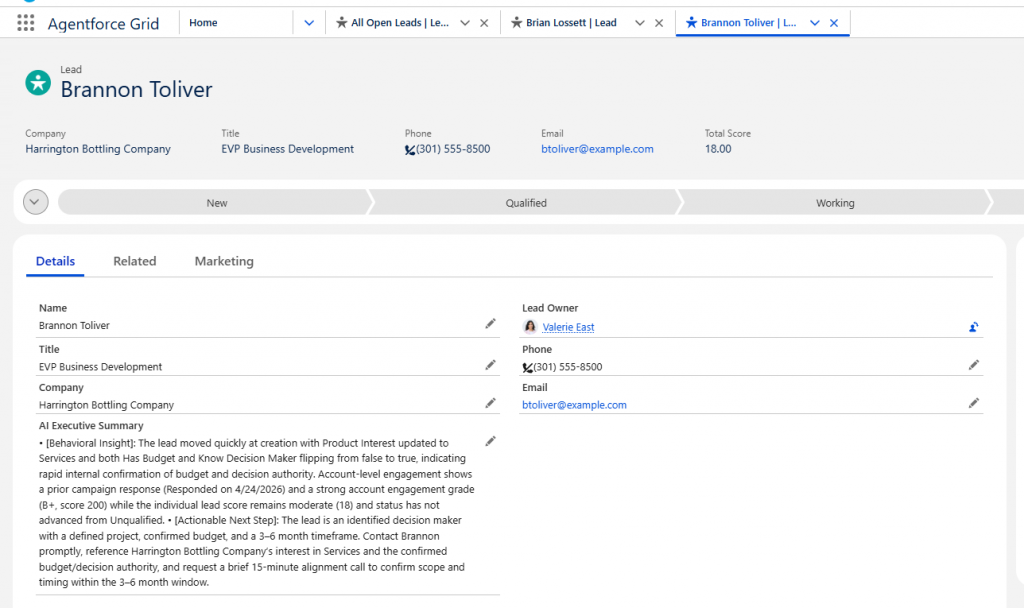This screenshot has width=1024, height=608.
Task: Click the Agentforce Grid app name
Action: click(103, 24)
